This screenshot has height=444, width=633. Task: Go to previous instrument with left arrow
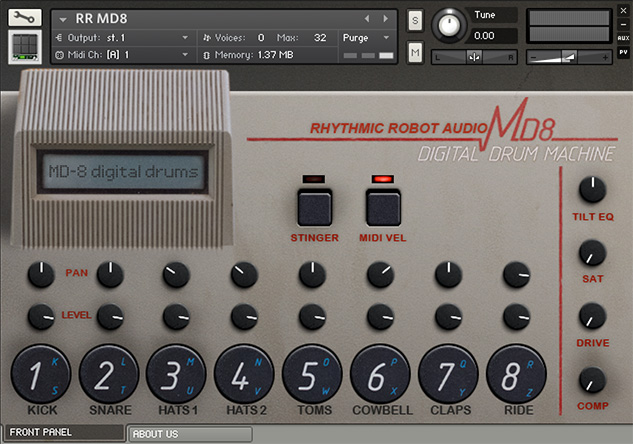click(367, 19)
